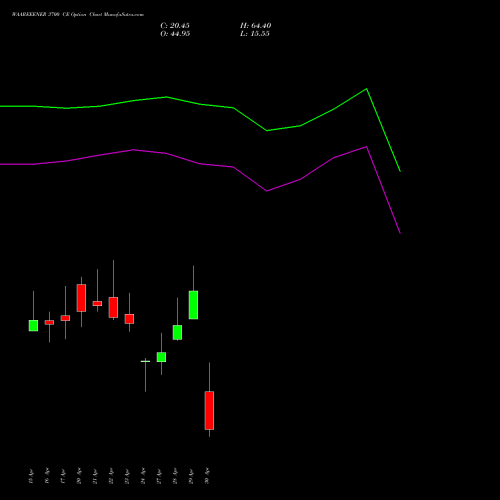Select the 16 Apr date label
The height and width of the screenshot is (500, 500).
coord(47,476)
